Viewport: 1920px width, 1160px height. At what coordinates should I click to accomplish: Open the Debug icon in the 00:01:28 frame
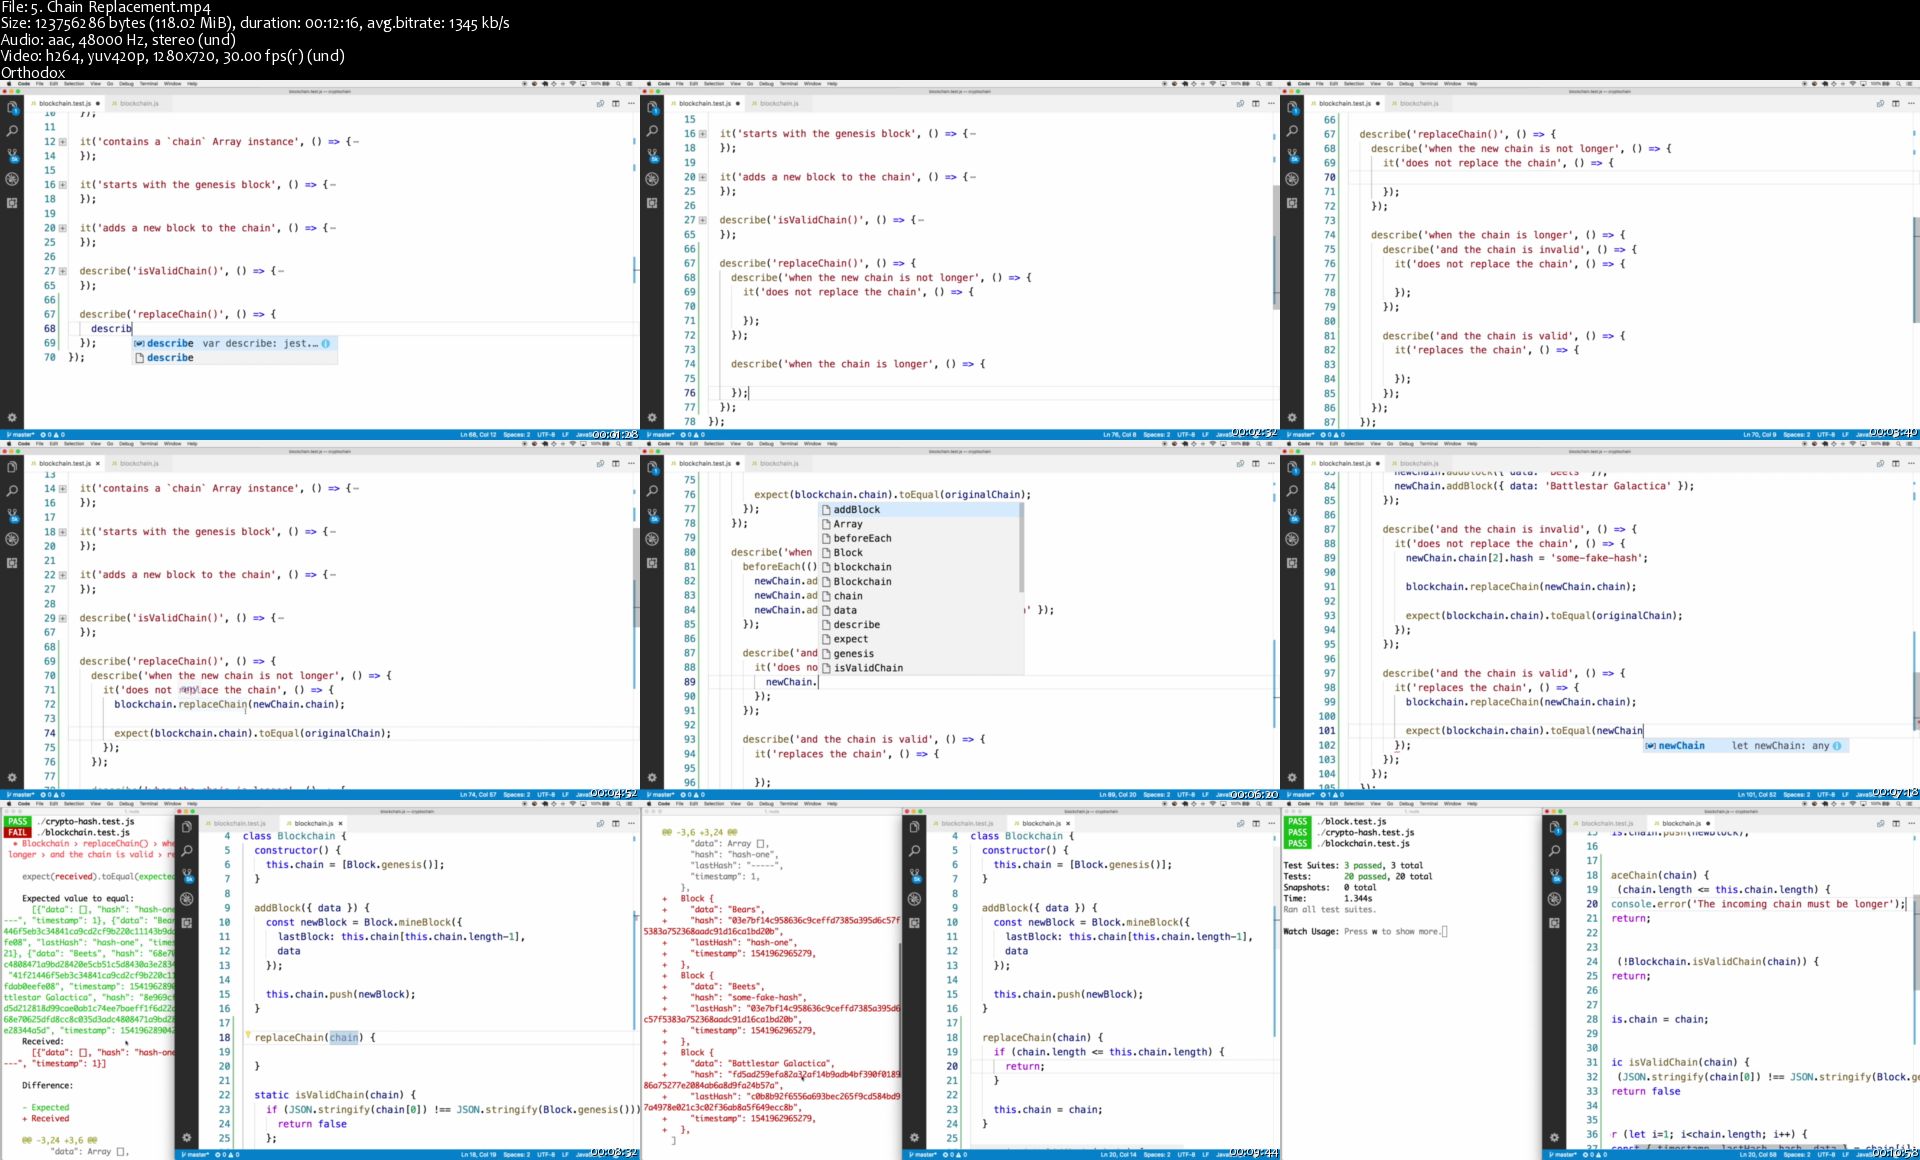point(12,179)
